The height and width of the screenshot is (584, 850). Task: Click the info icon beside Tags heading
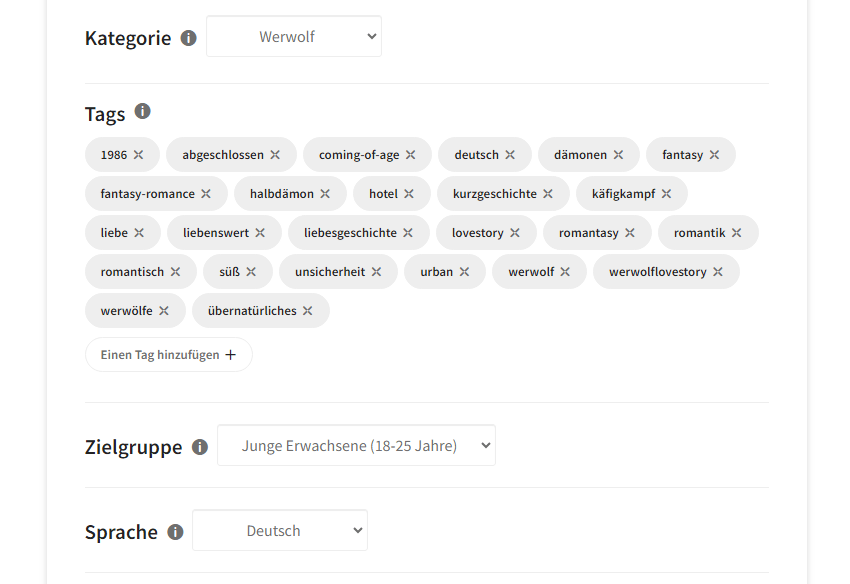pyautogui.click(x=142, y=111)
